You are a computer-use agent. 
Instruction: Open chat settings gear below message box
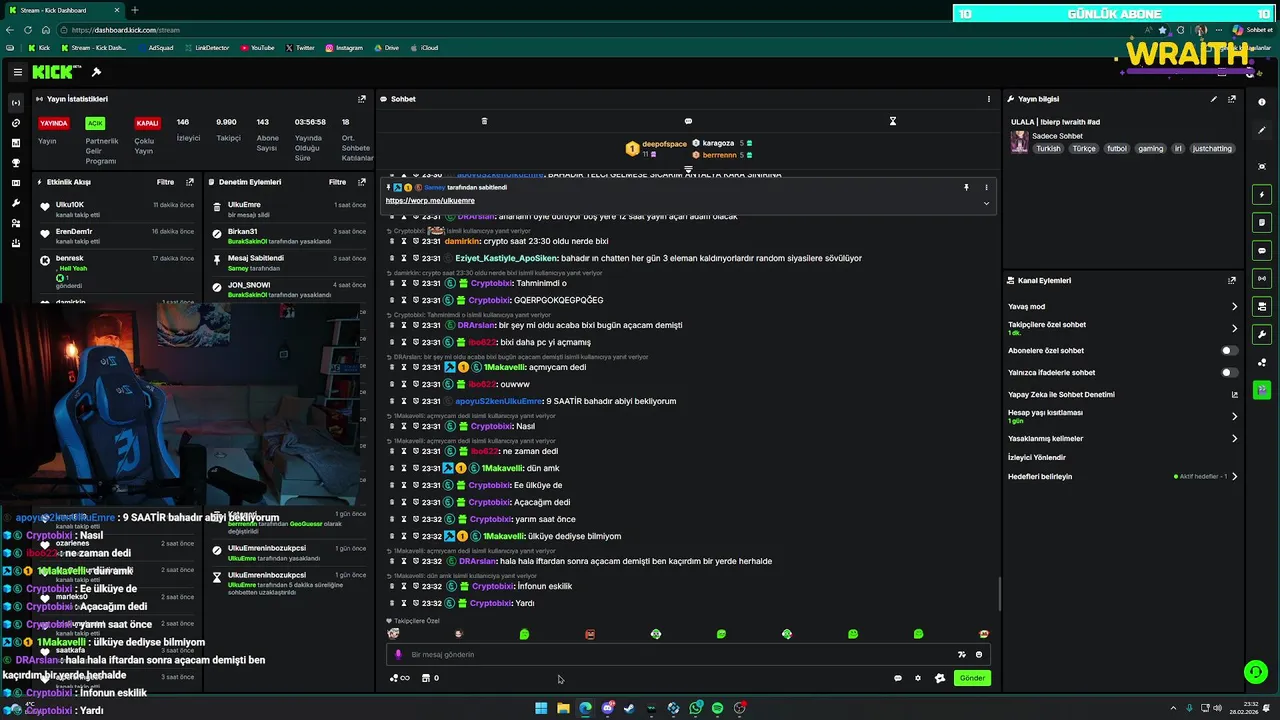(x=918, y=678)
